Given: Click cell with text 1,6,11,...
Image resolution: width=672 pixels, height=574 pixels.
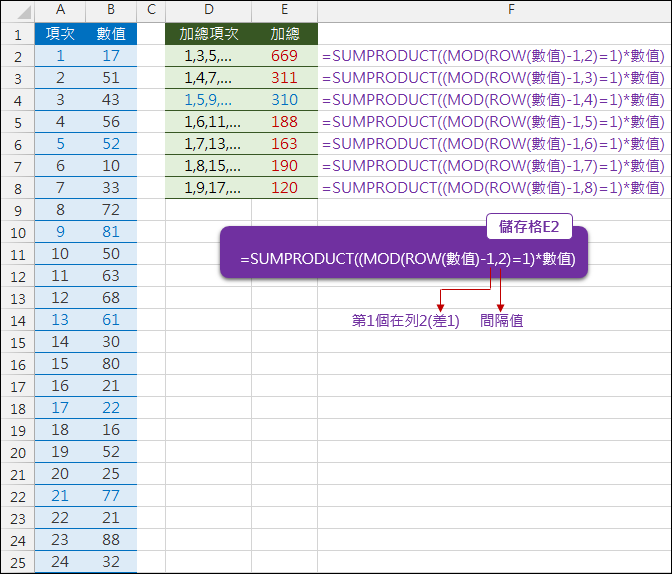Looking at the screenshot, I should (x=208, y=122).
